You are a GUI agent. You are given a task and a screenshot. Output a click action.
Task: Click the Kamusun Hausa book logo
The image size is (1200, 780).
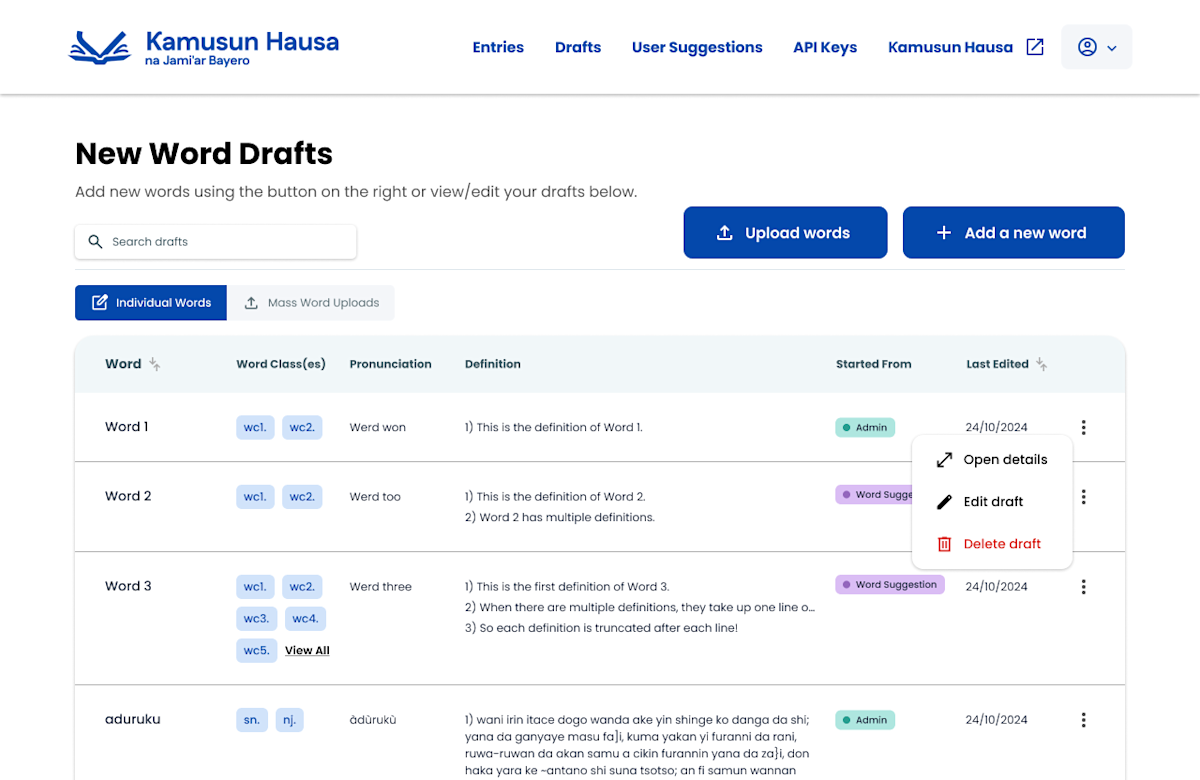click(x=99, y=46)
